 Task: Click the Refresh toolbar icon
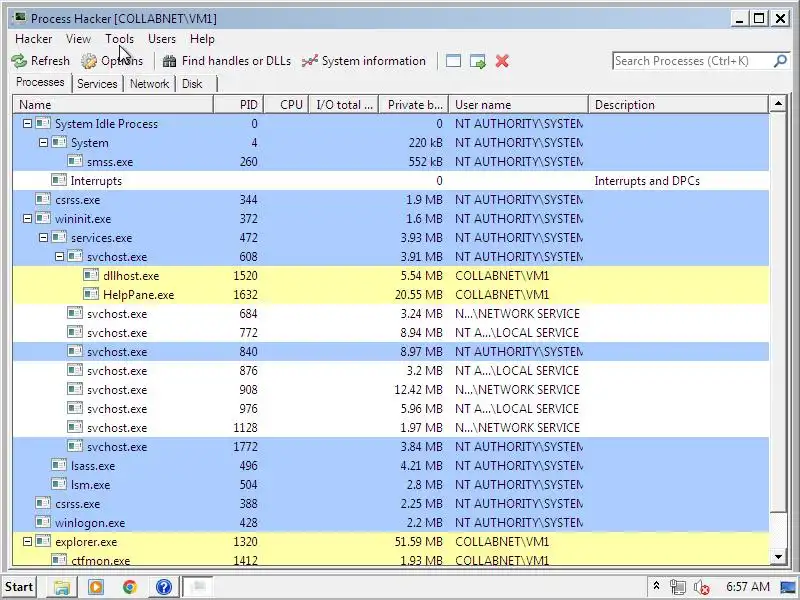tap(19, 61)
